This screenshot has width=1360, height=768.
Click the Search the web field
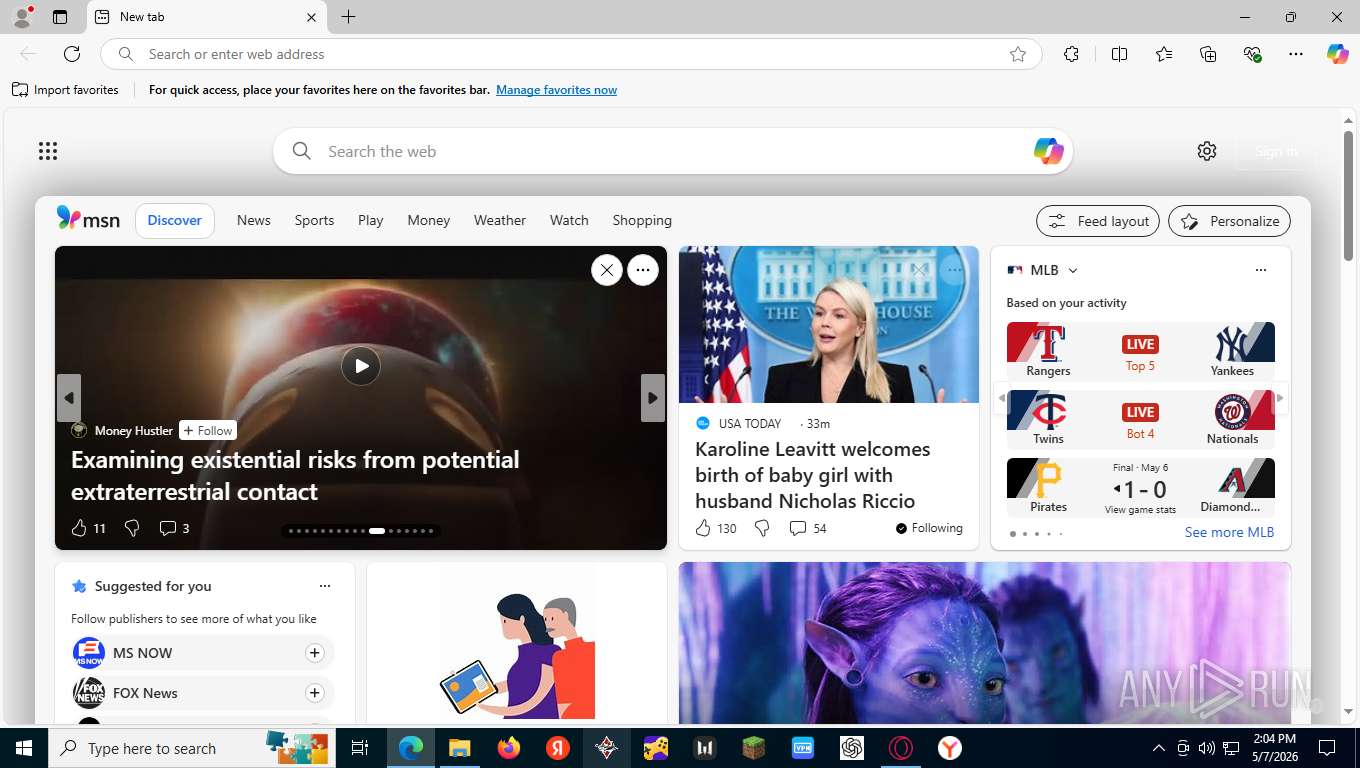click(673, 151)
